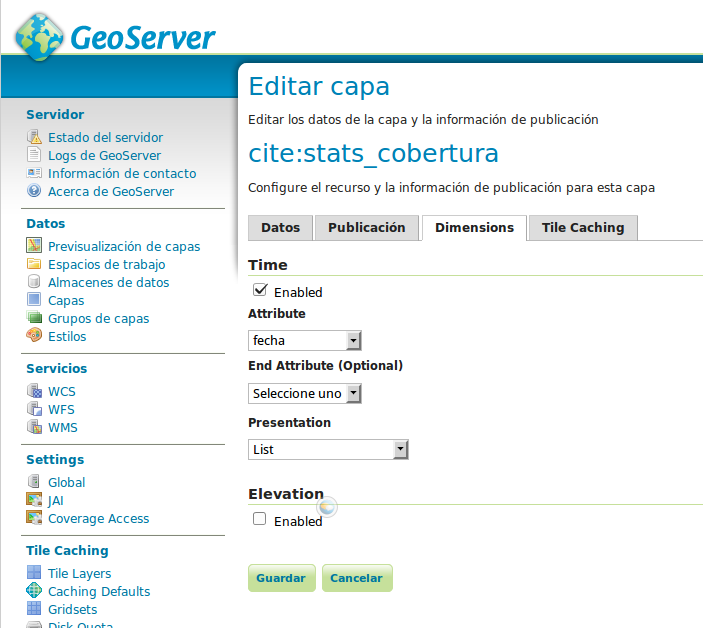This screenshot has height=628, width=703.
Task: Enable the Elevation dimension checkbox
Action: point(260,519)
